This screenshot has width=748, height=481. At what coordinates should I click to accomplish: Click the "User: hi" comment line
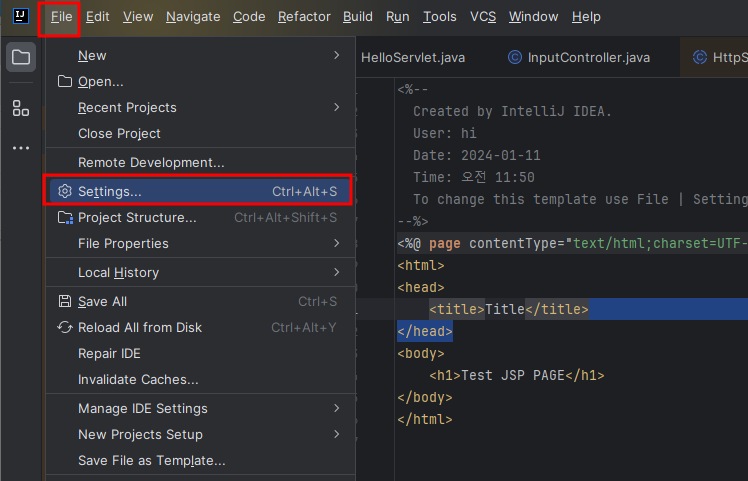445,134
